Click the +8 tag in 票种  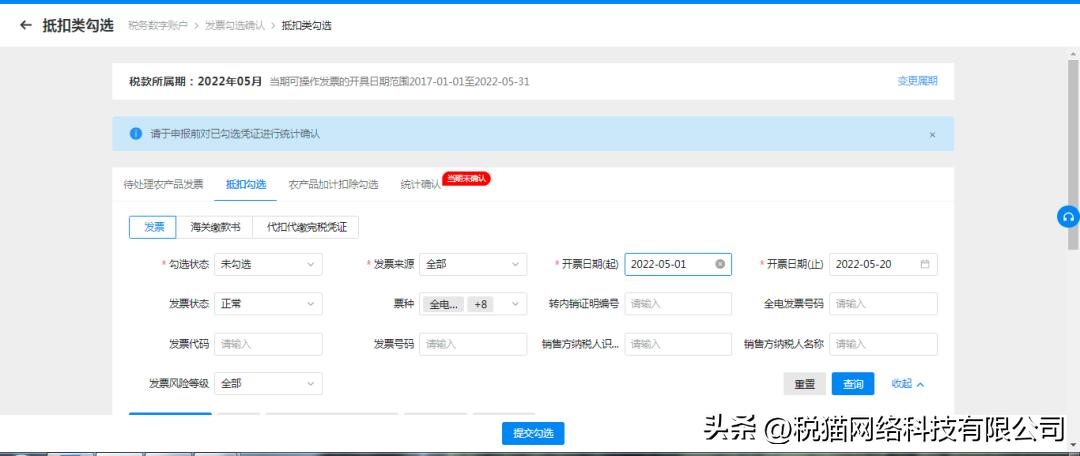pos(480,304)
